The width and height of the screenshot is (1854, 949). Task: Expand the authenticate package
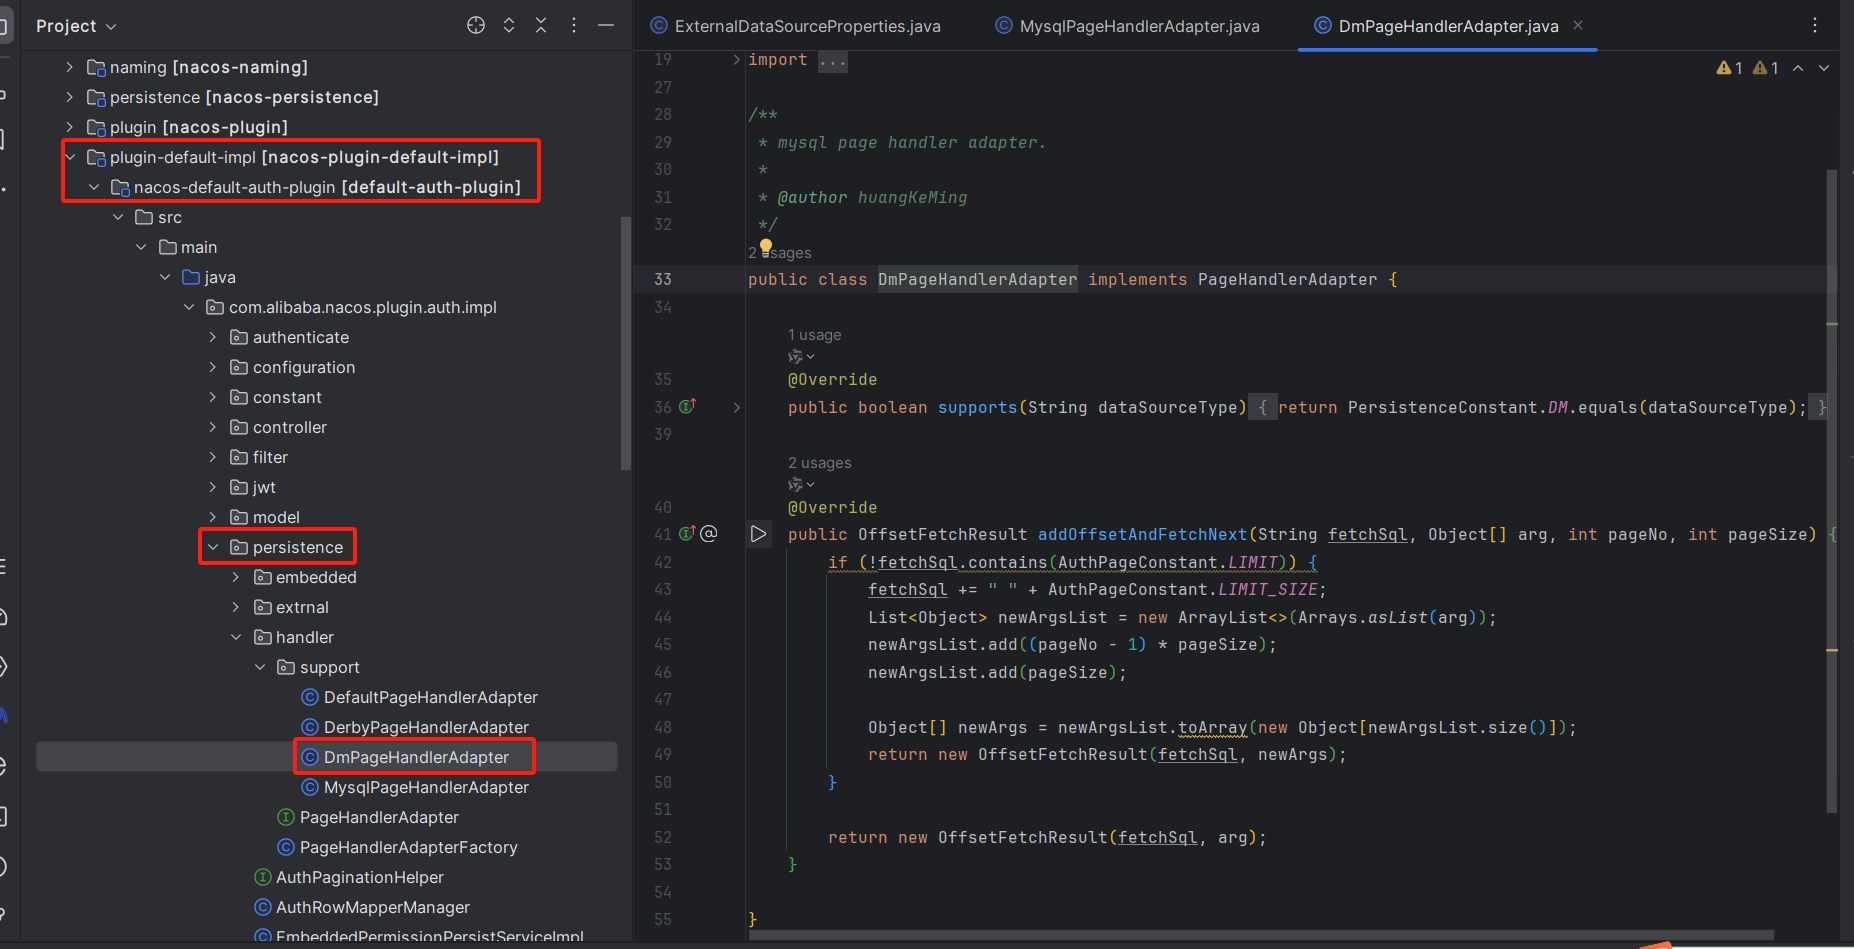(x=212, y=337)
